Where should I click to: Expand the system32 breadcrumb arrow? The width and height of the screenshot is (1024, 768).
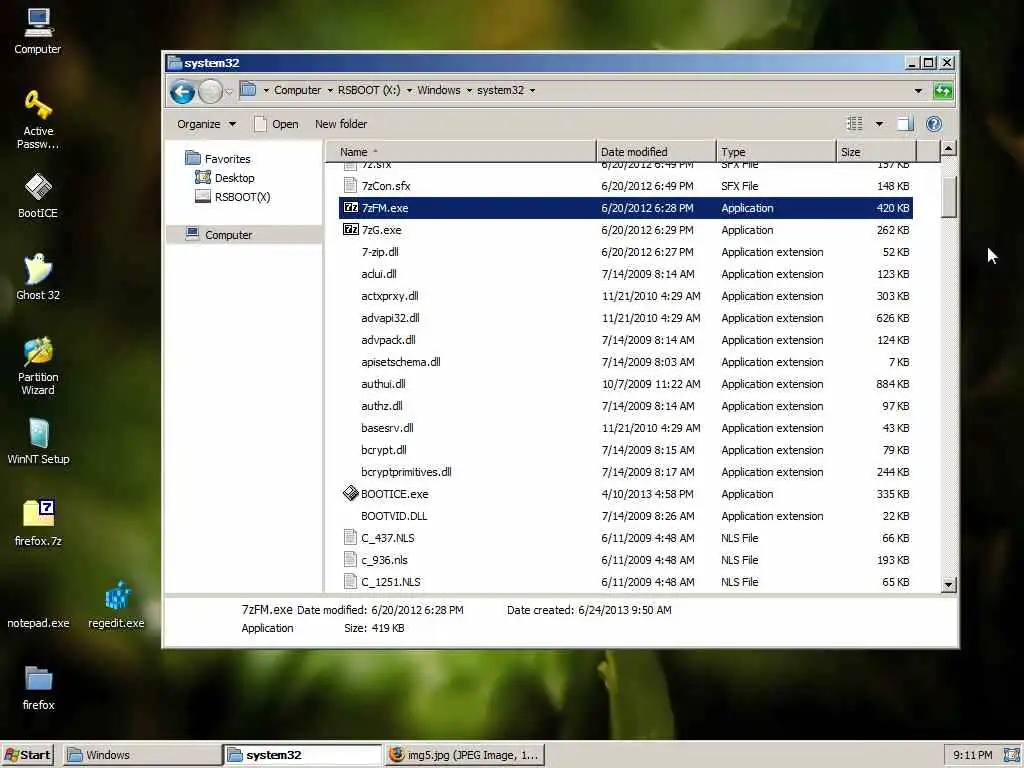pos(532,90)
